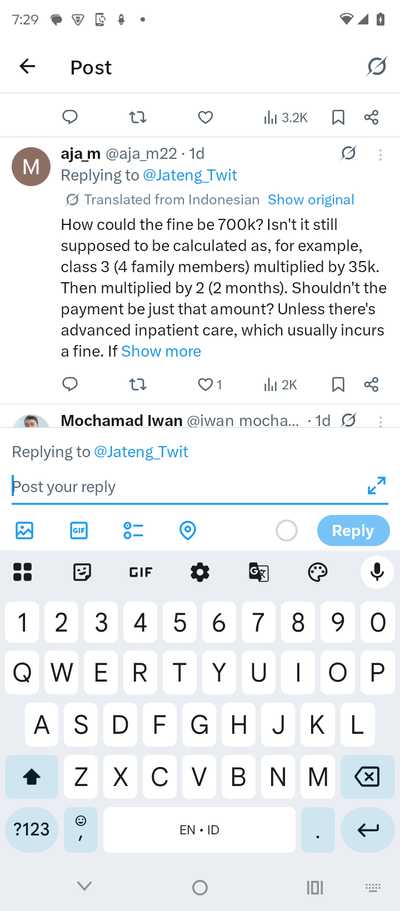Send the reply with the Reply button

click(353, 530)
